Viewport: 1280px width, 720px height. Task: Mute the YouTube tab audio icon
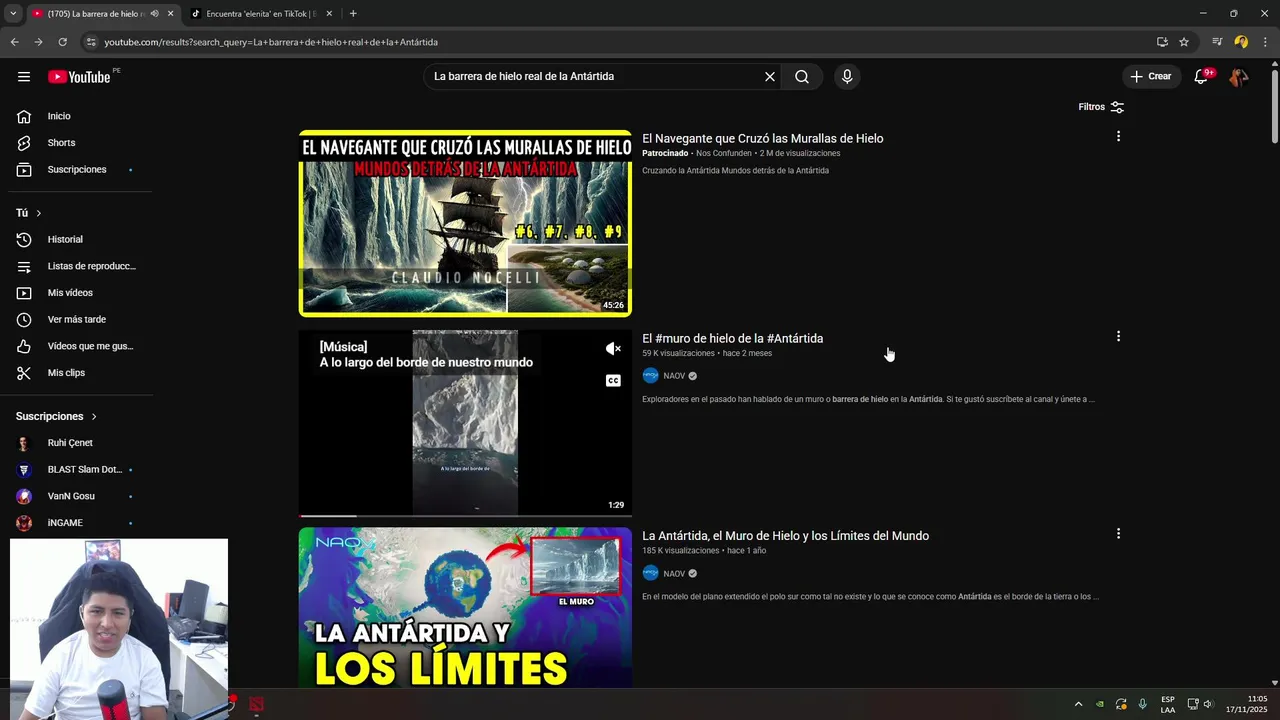(154, 14)
